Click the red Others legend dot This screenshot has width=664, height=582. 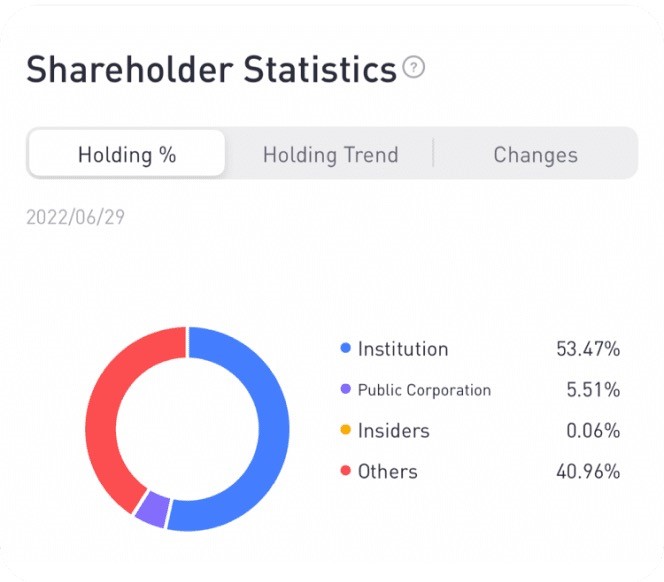coord(346,471)
